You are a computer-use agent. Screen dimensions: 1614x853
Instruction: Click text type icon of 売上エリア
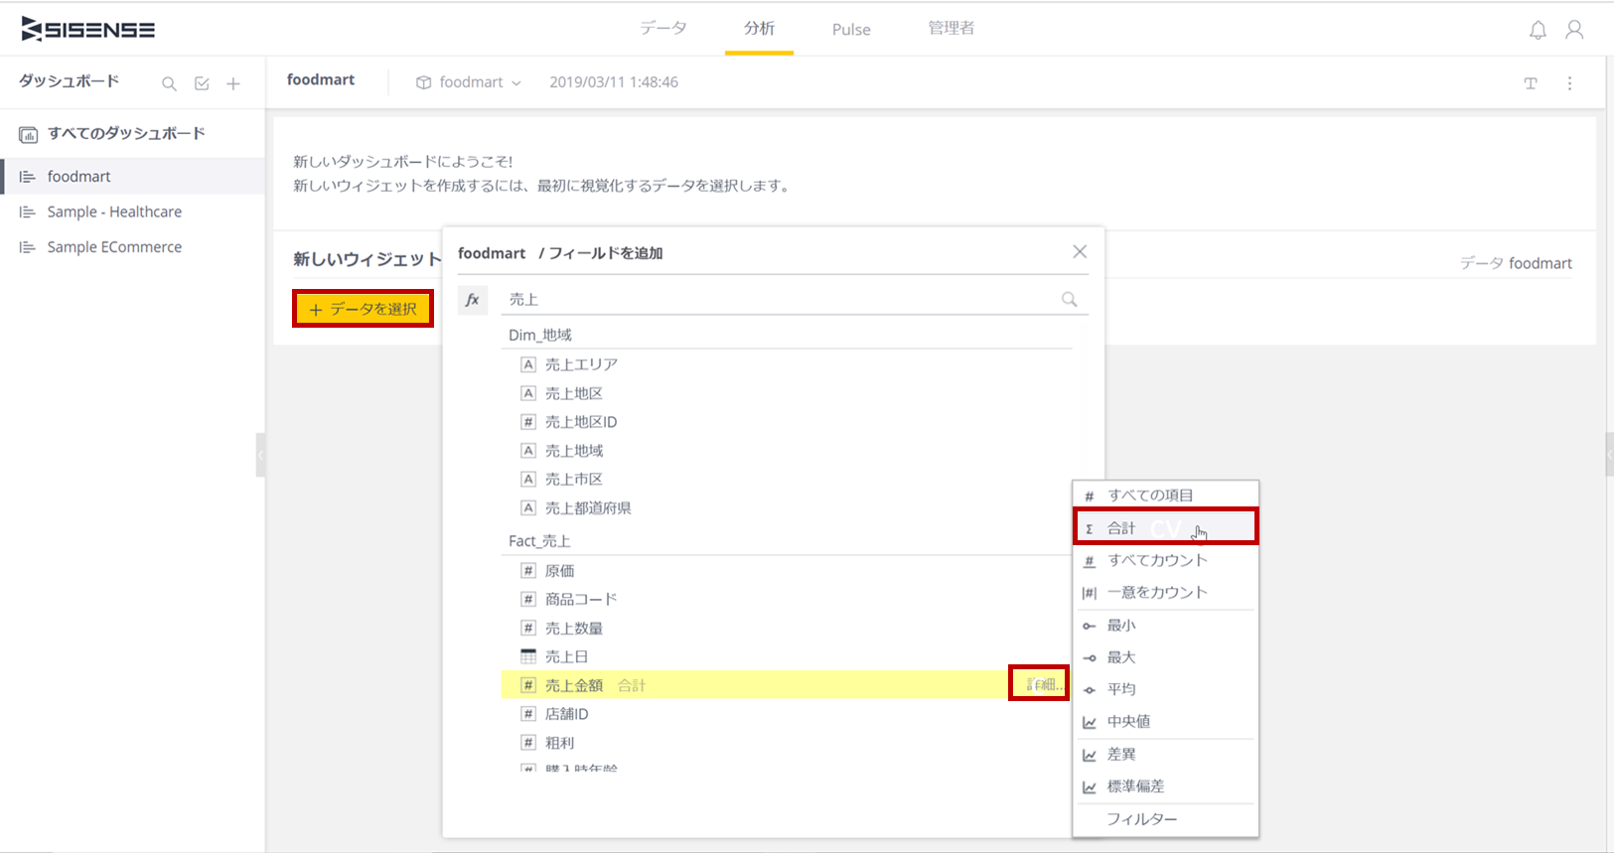(528, 364)
